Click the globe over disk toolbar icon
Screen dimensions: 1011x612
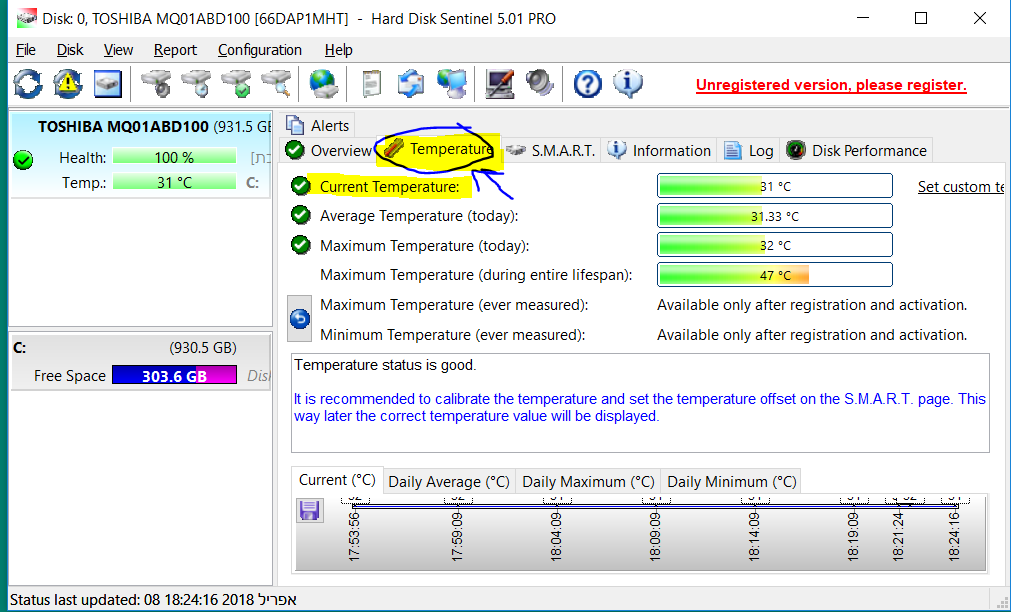click(322, 84)
